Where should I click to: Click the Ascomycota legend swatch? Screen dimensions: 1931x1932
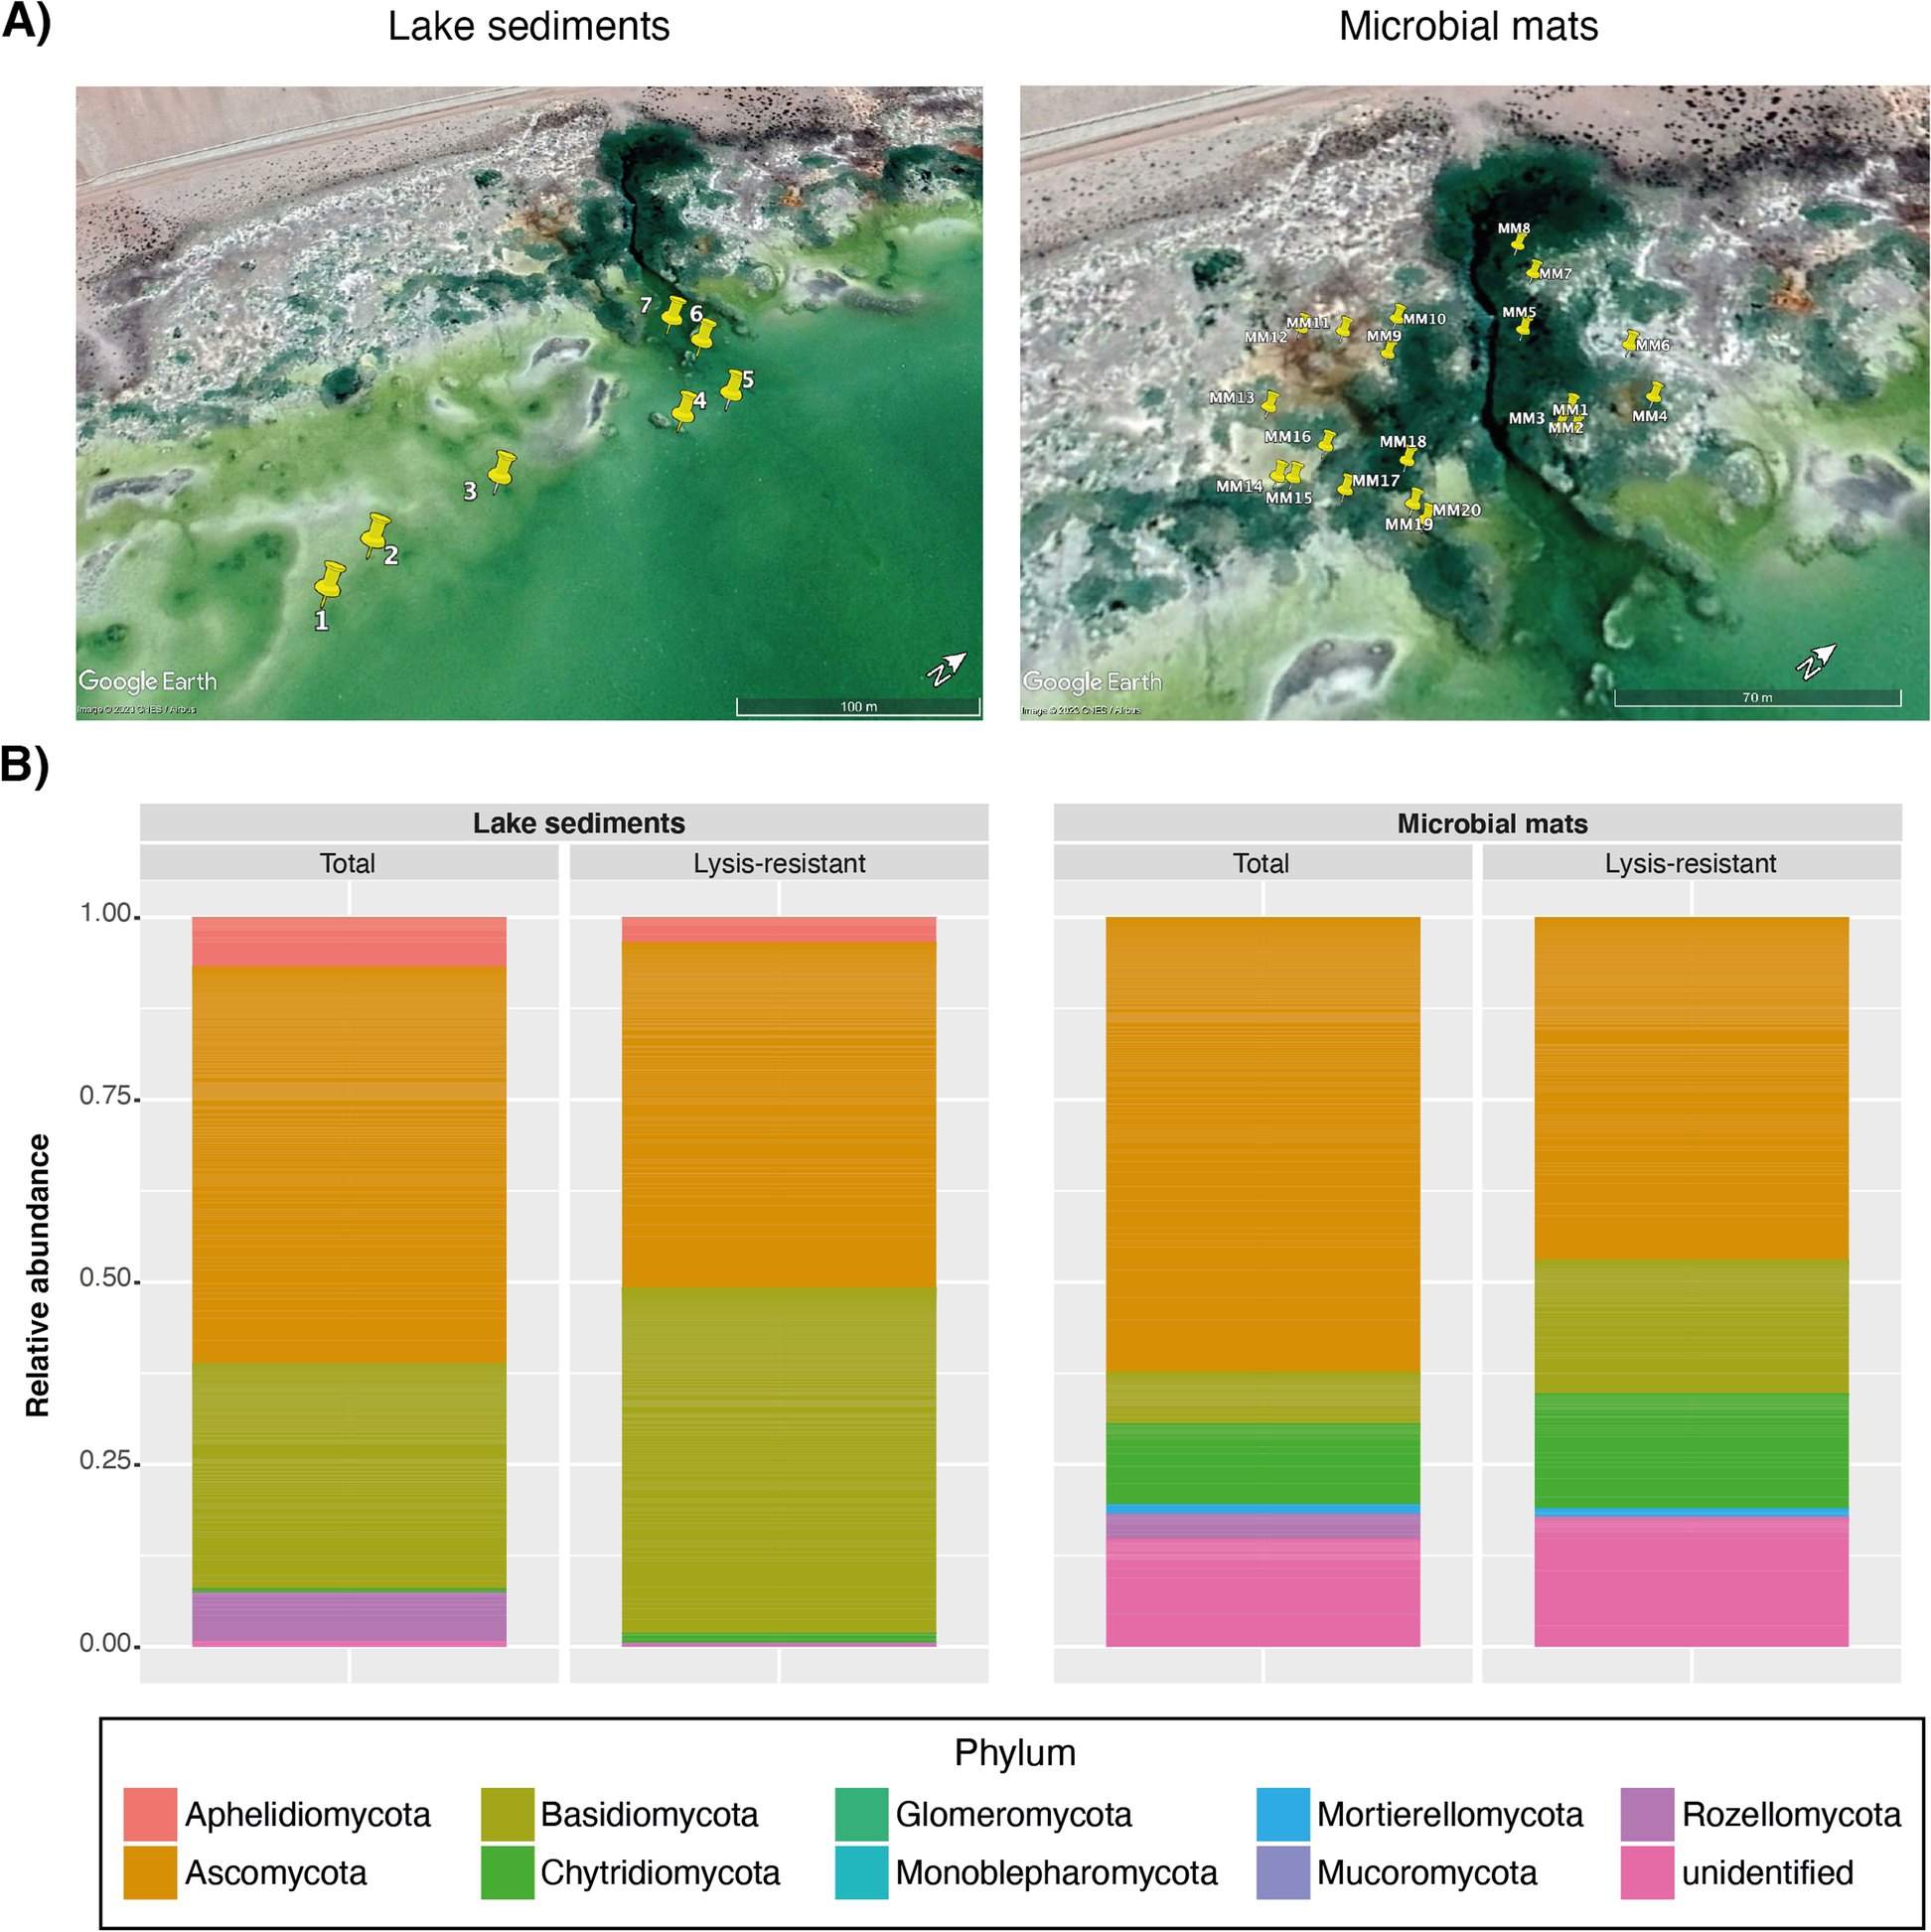[150, 1872]
